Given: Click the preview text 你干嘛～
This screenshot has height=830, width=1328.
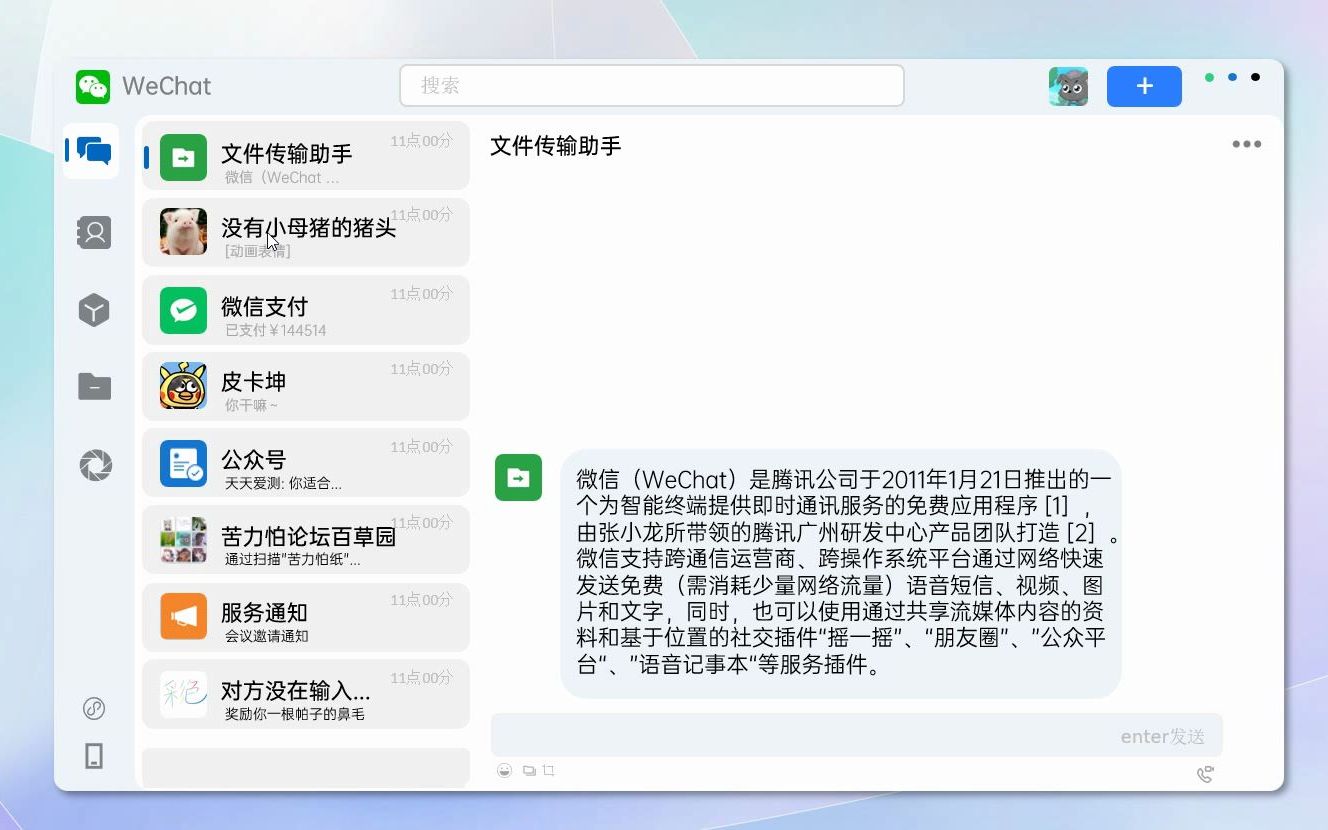Looking at the screenshot, I should (251, 405).
